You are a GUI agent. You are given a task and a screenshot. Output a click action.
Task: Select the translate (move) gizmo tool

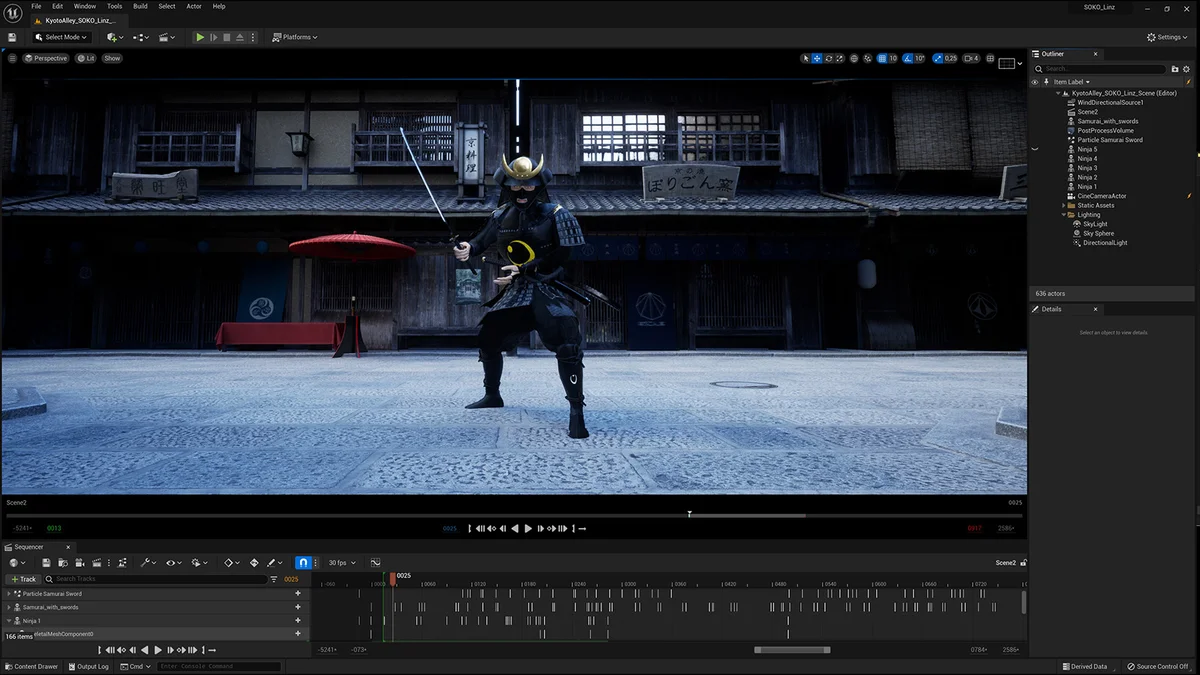817,58
